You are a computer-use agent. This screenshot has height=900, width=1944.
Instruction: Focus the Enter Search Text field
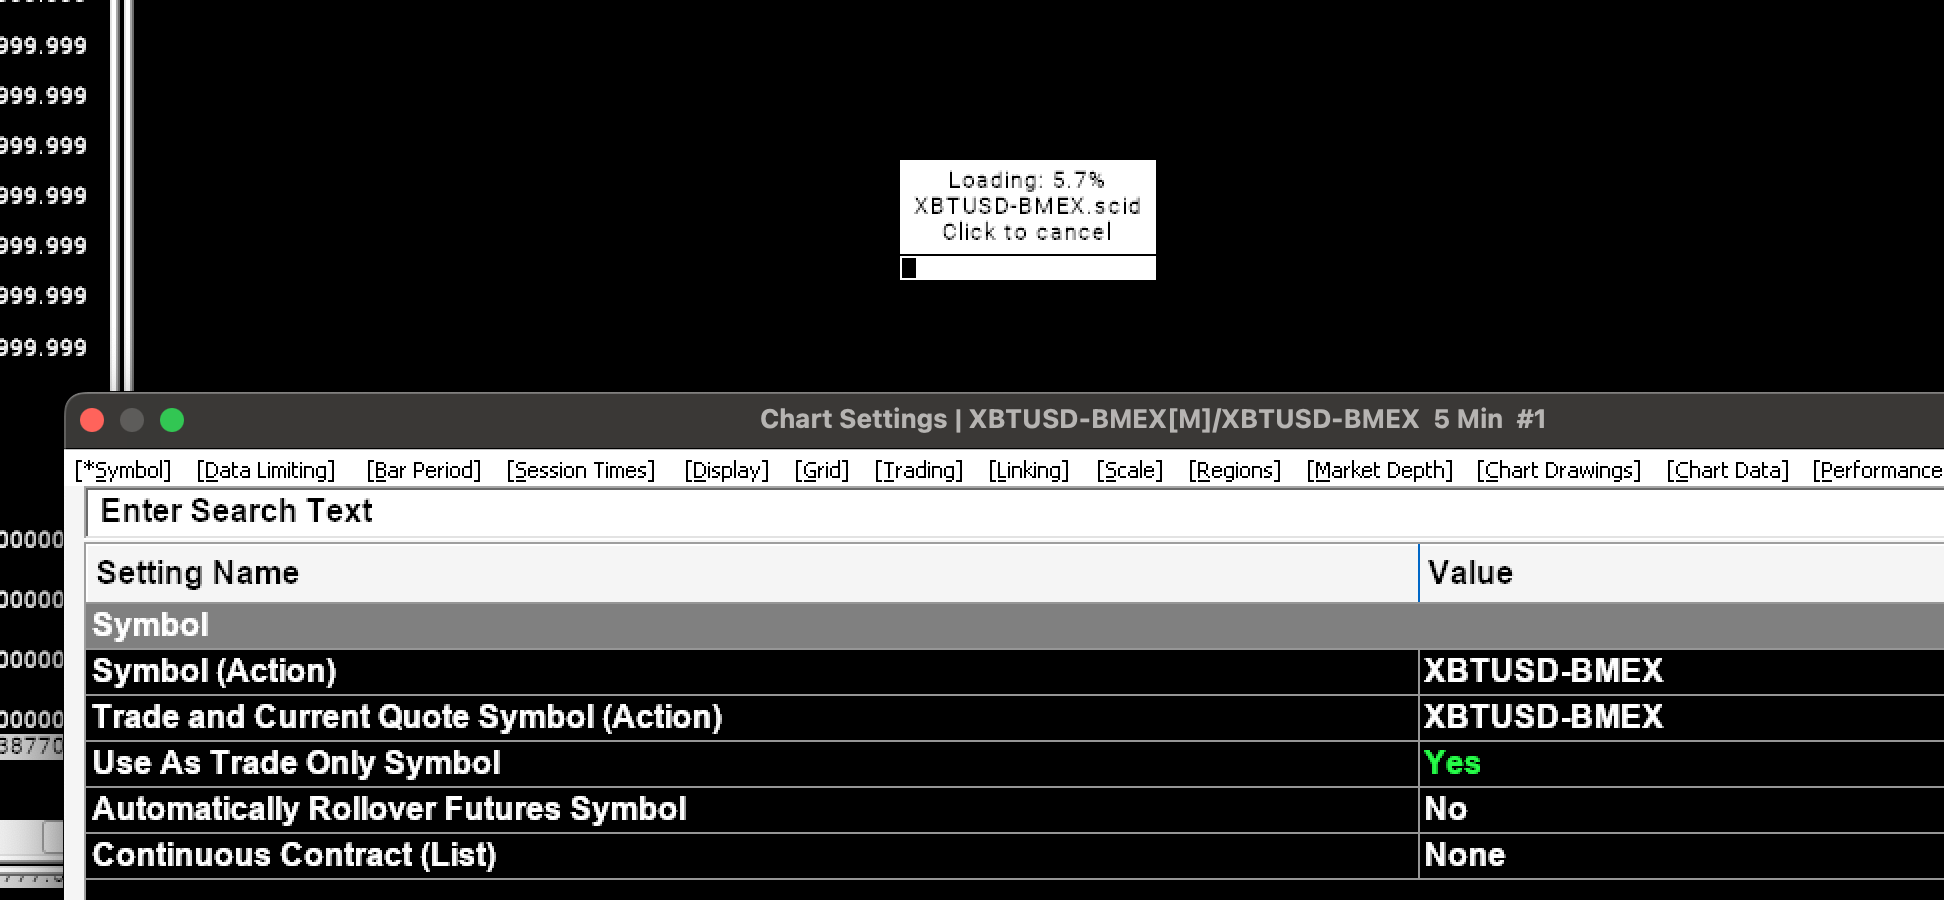point(1015,512)
